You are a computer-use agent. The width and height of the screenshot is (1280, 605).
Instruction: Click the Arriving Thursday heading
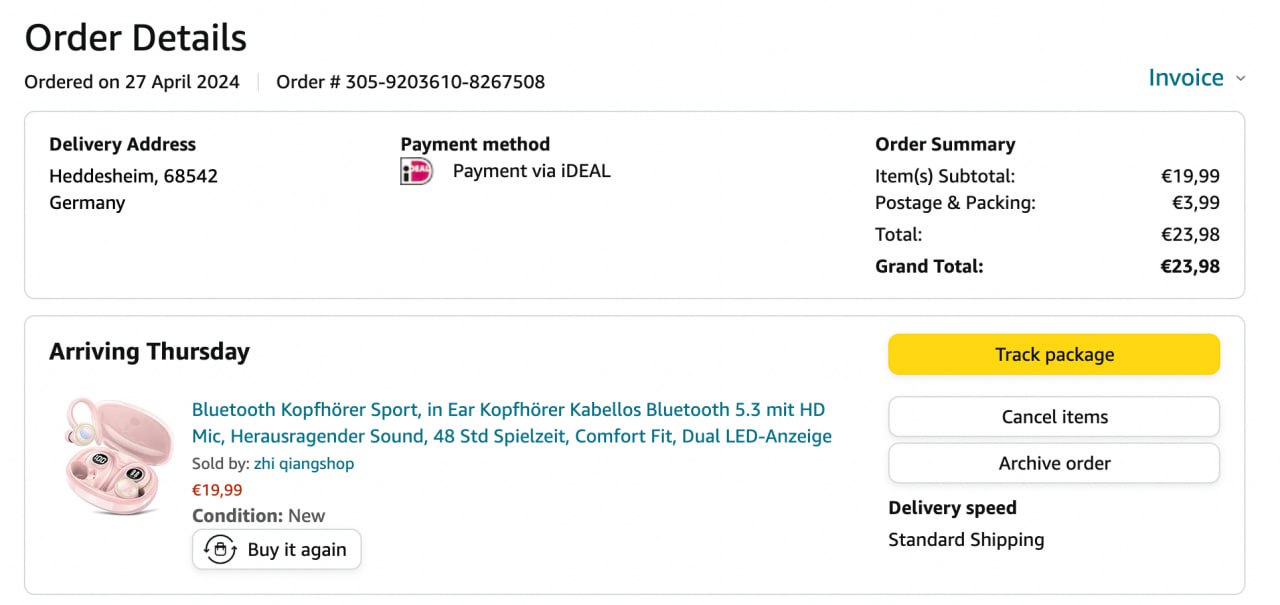pyautogui.click(x=149, y=352)
